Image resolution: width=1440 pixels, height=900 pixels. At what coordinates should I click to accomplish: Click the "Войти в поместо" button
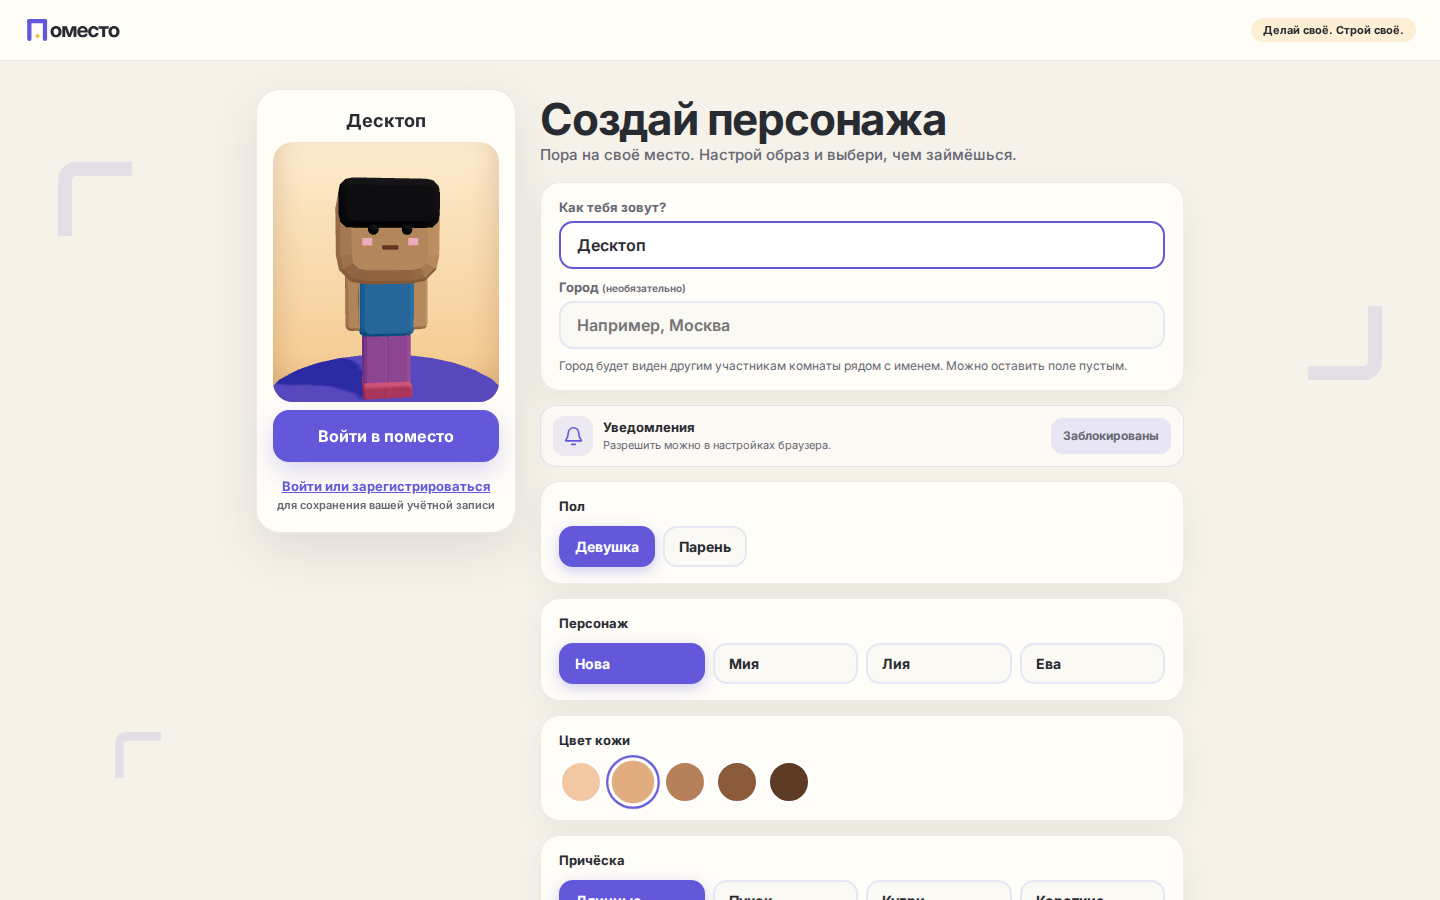(x=386, y=436)
